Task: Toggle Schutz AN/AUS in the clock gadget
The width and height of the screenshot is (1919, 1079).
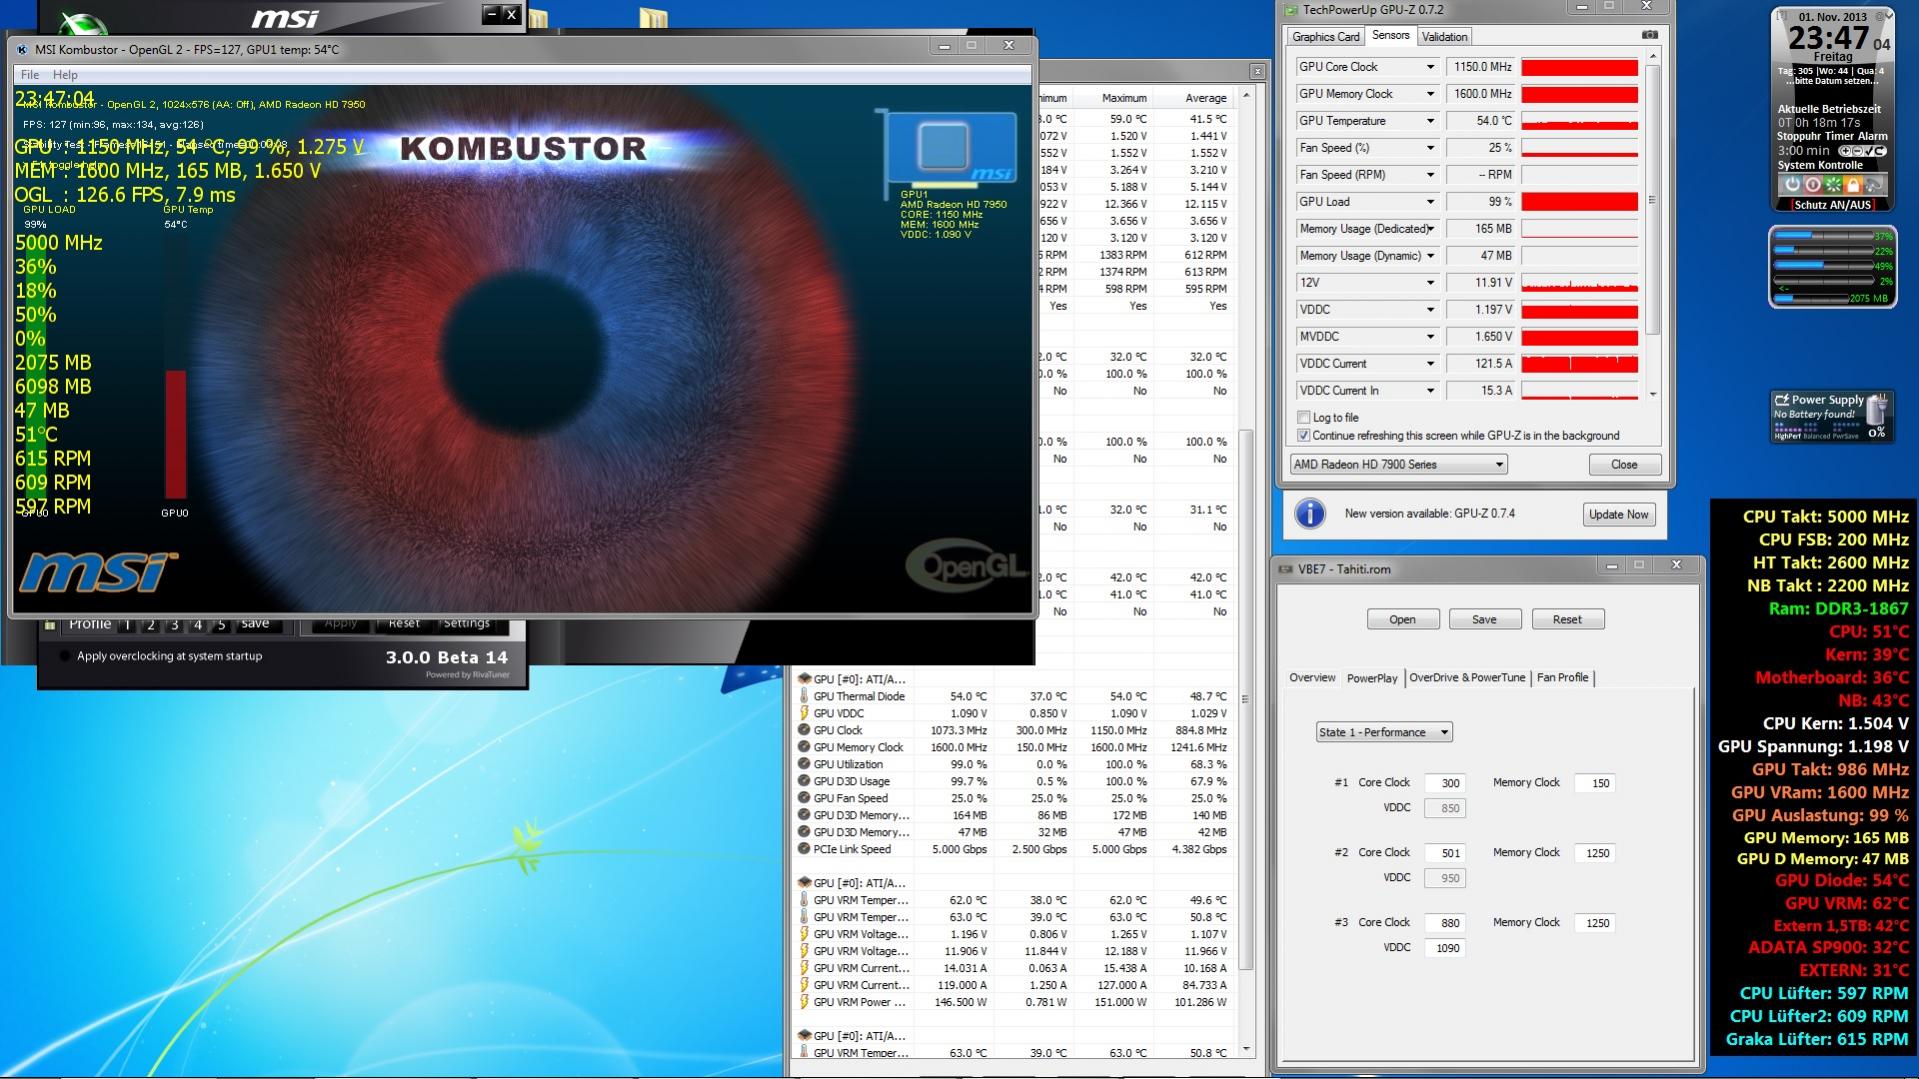Action: tap(1832, 204)
